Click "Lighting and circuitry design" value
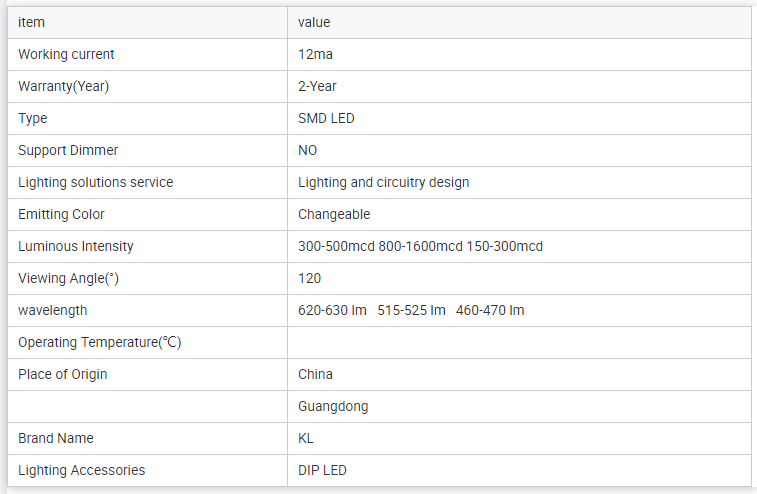The width and height of the screenshot is (757, 494). point(383,182)
